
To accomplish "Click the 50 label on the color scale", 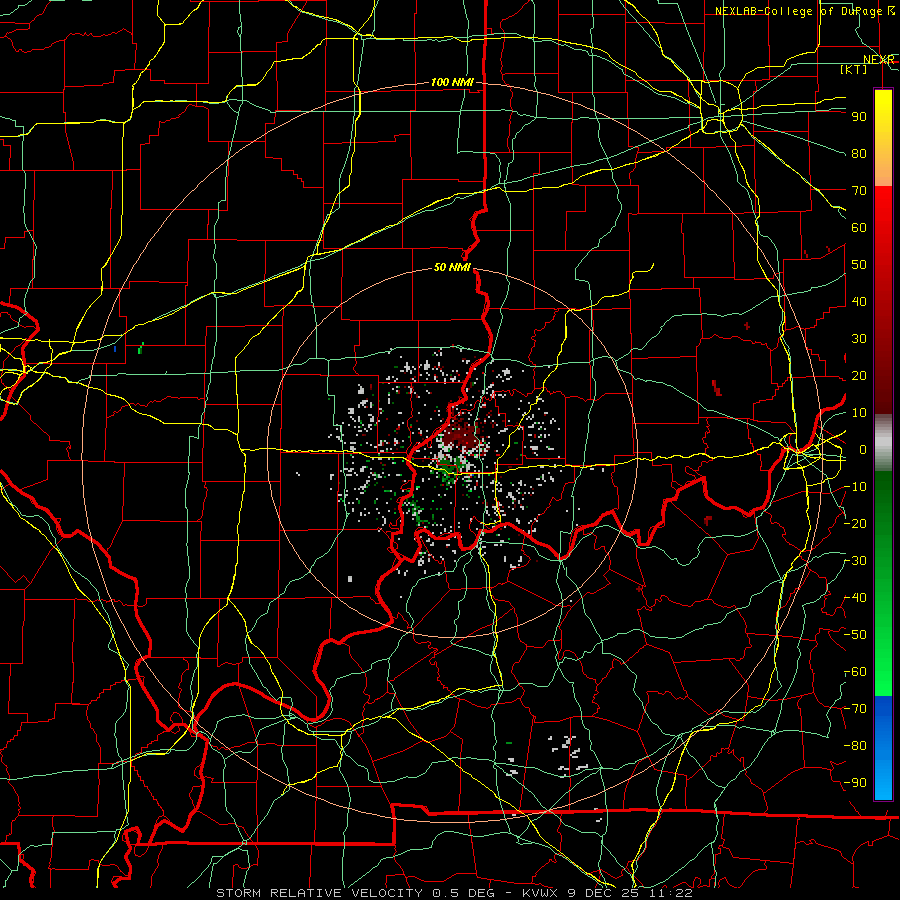I will point(859,264).
